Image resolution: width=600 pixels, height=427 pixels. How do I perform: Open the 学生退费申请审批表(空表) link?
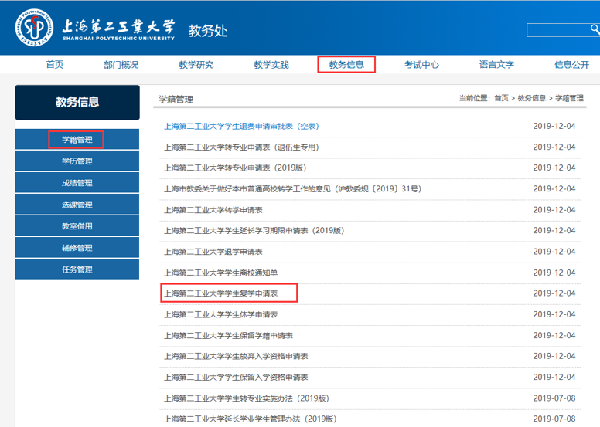[241, 126]
